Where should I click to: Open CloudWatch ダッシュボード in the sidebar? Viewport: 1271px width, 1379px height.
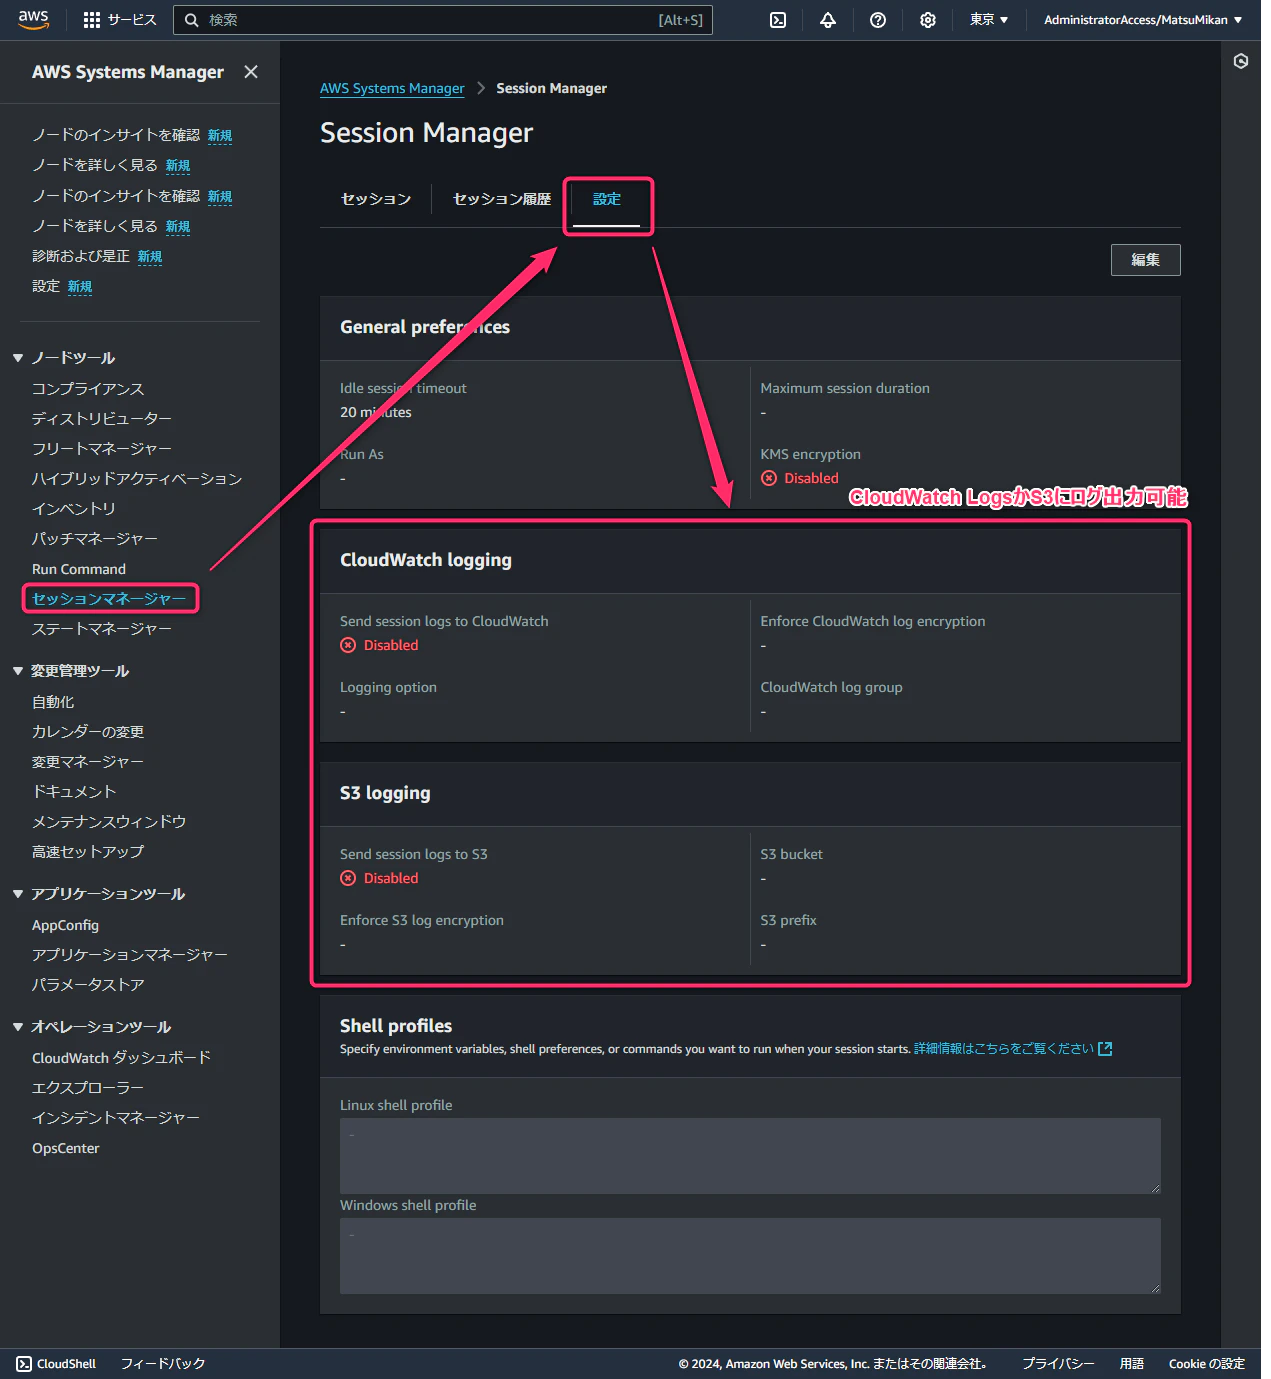click(x=121, y=1058)
